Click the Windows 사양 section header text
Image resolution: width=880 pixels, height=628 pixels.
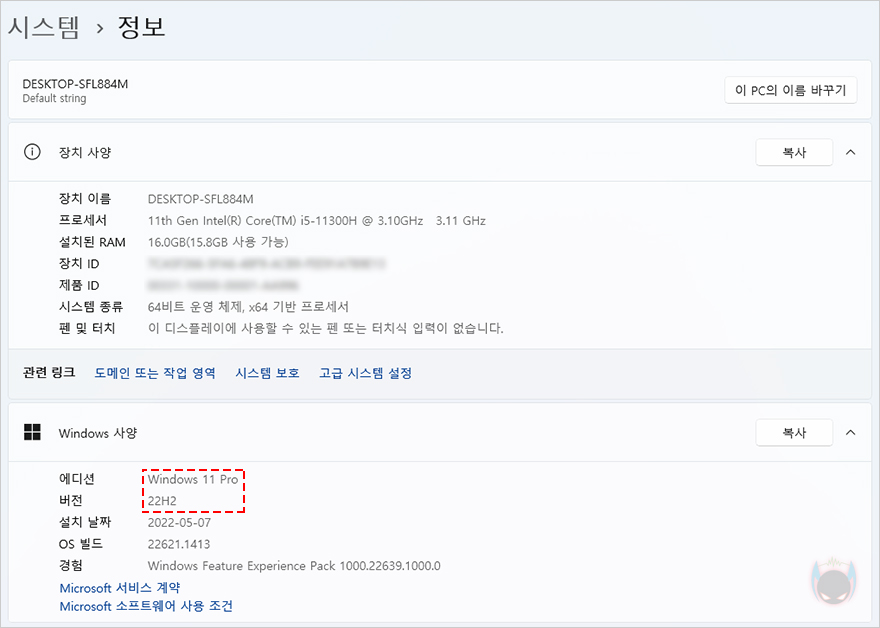(x=98, y=433)
